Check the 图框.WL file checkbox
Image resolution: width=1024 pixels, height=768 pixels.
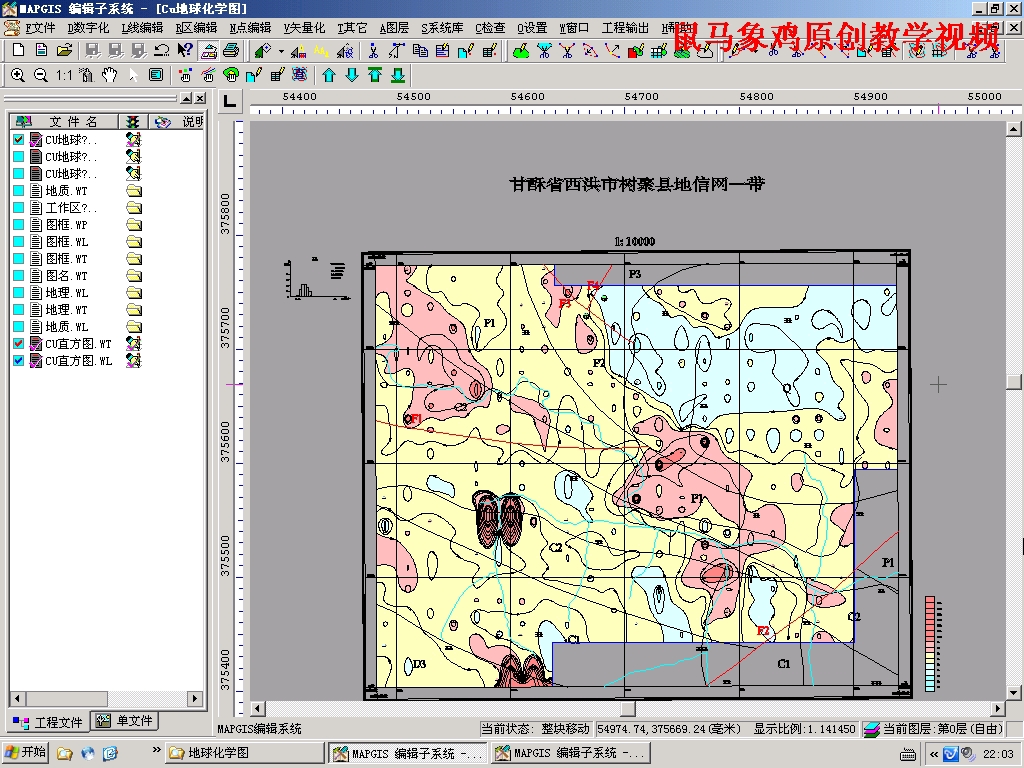coord(18,241)
